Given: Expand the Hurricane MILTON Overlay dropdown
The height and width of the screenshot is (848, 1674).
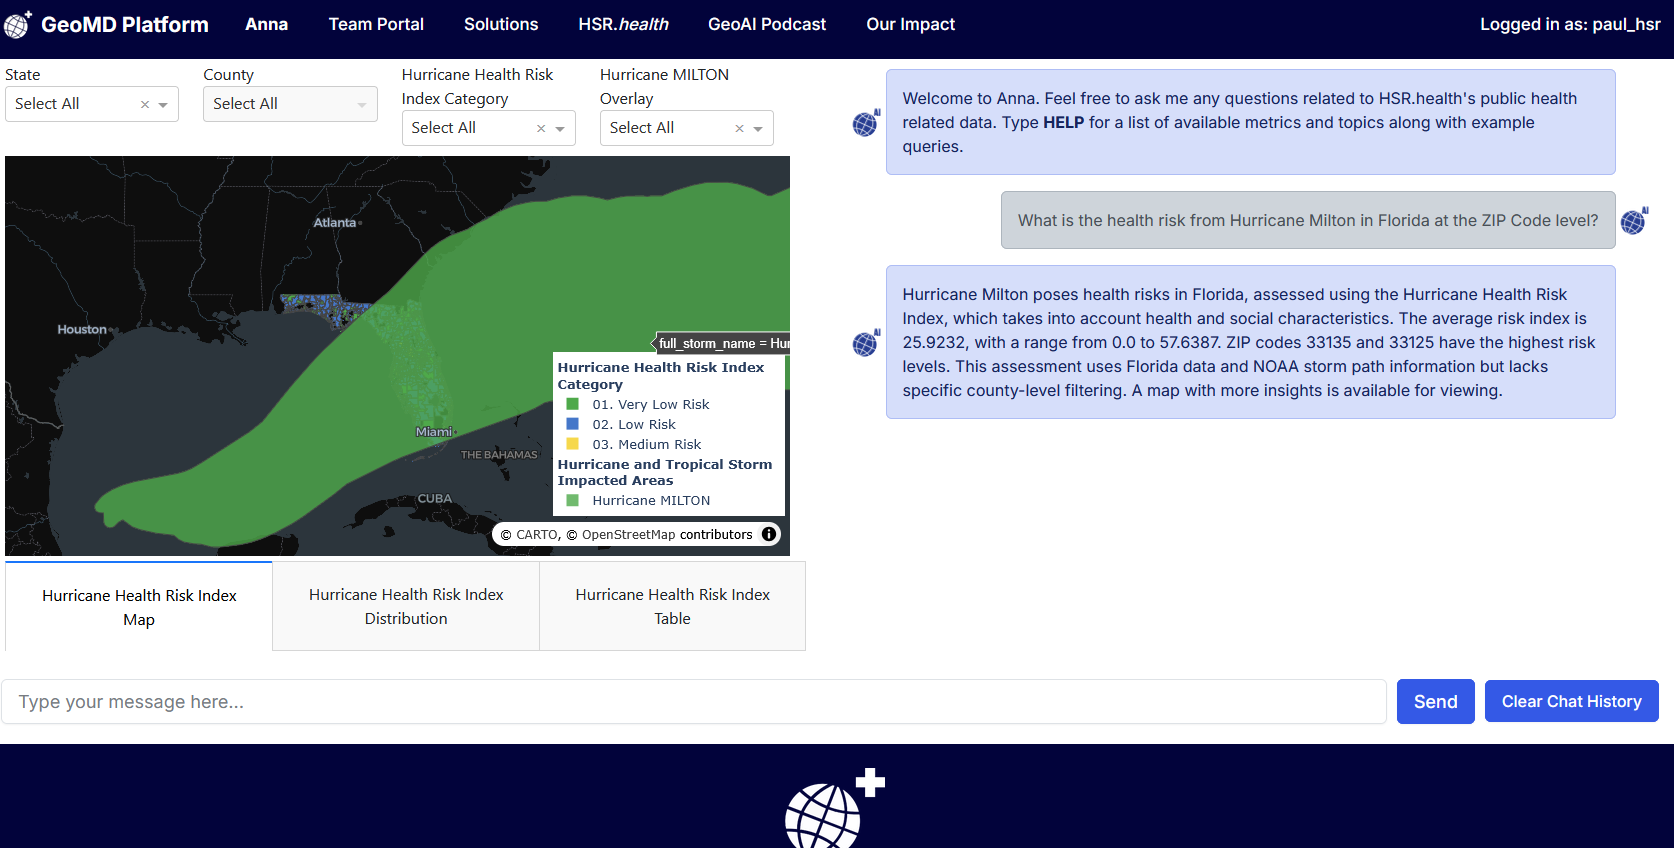Looking at the screenshot, I should (x=758, y=128).
